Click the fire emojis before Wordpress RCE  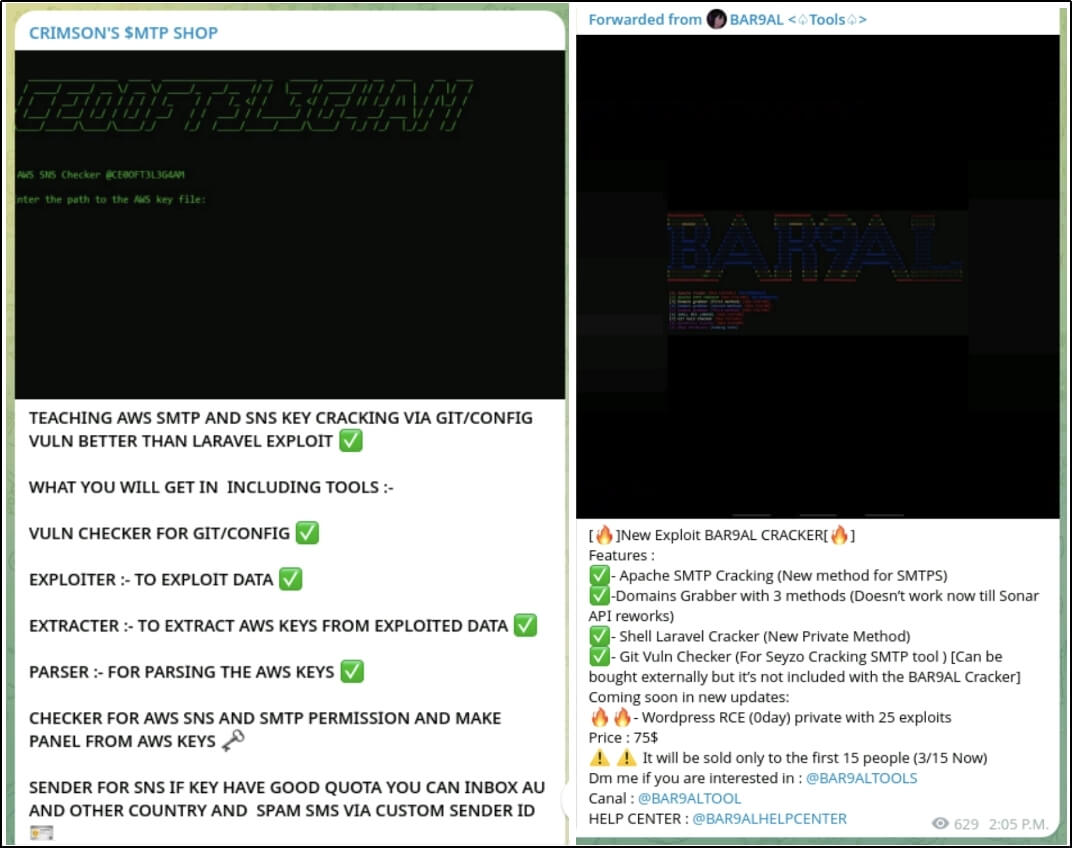pos(611,717)
